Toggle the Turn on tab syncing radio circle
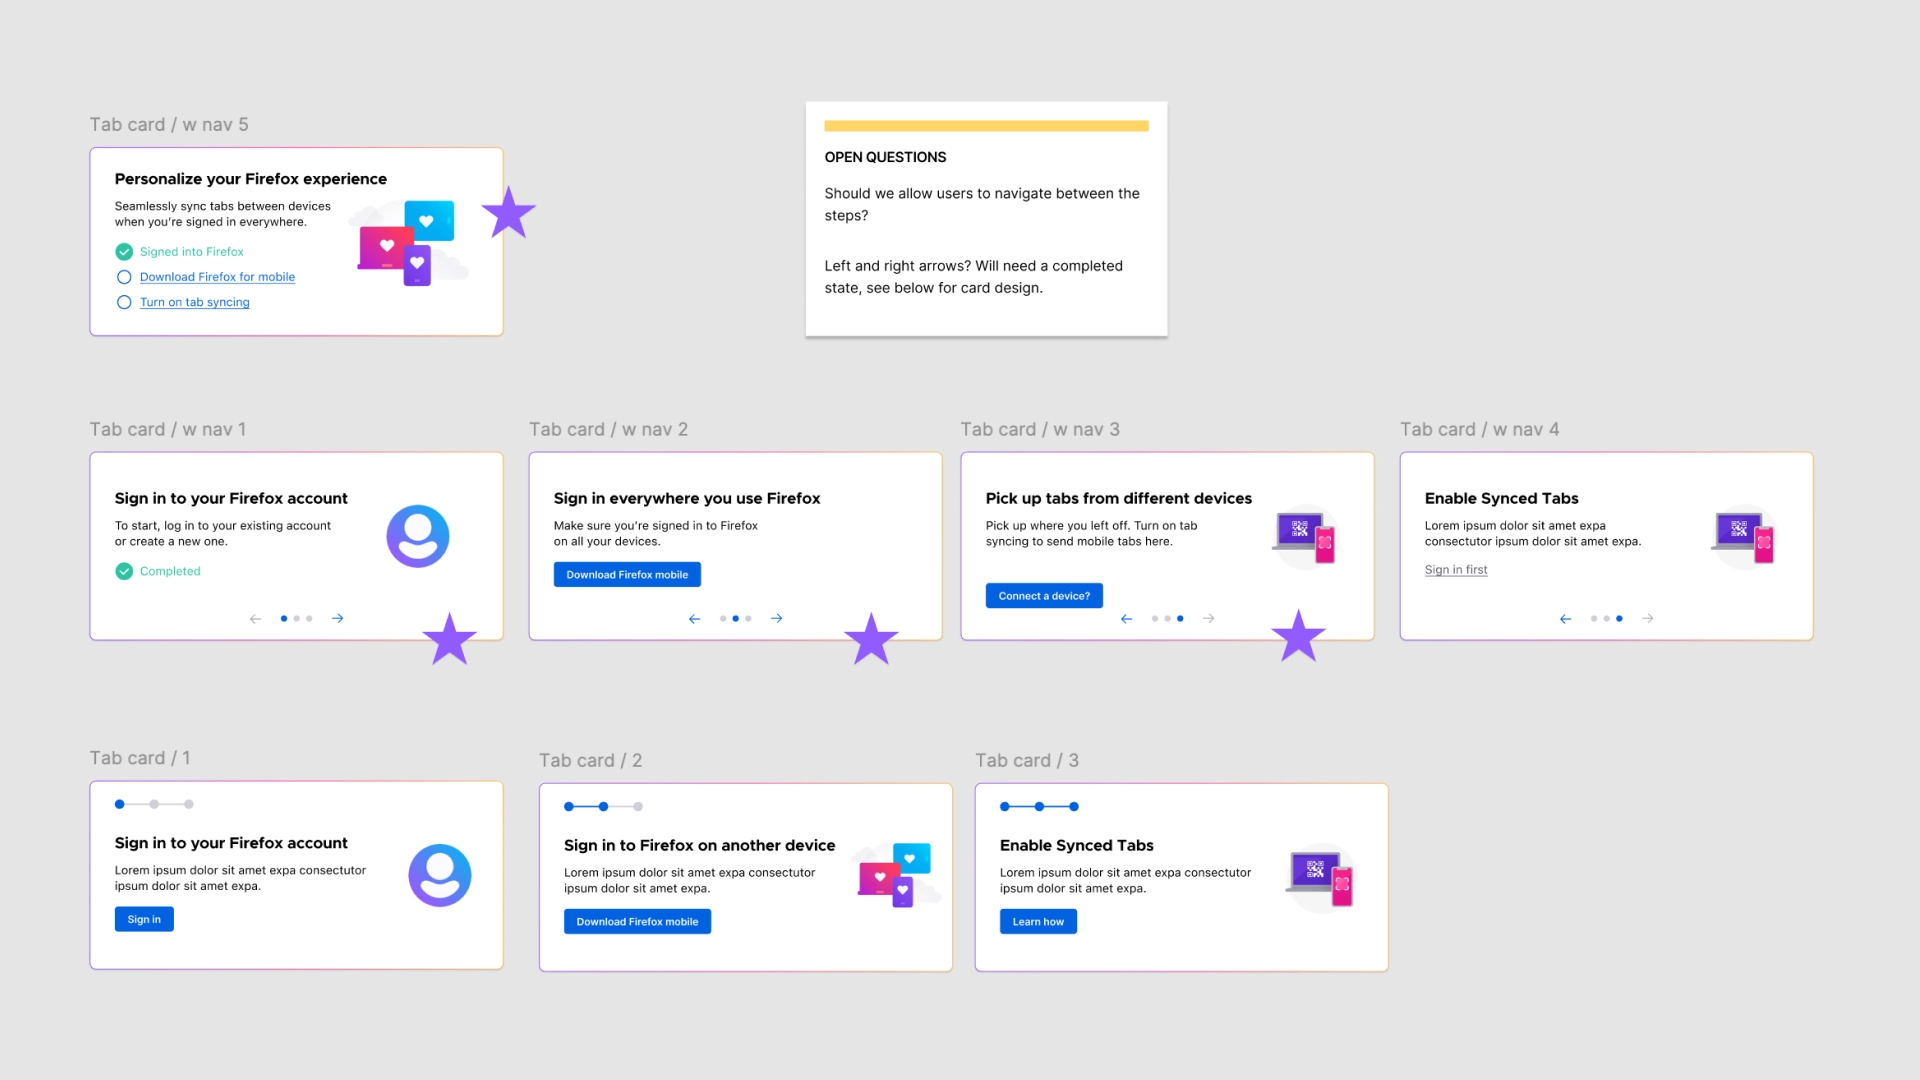1920x1080 pixels. [124, 302]
